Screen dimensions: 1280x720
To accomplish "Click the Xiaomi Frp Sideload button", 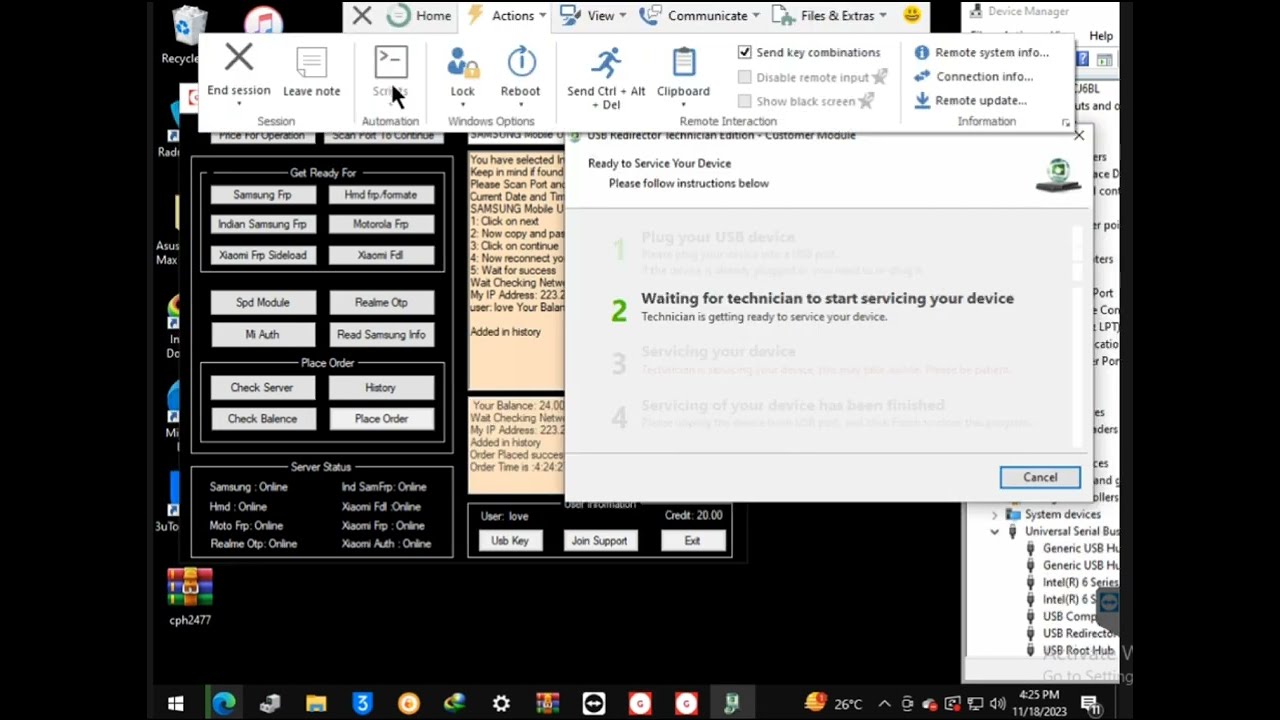I will [262, 255].
